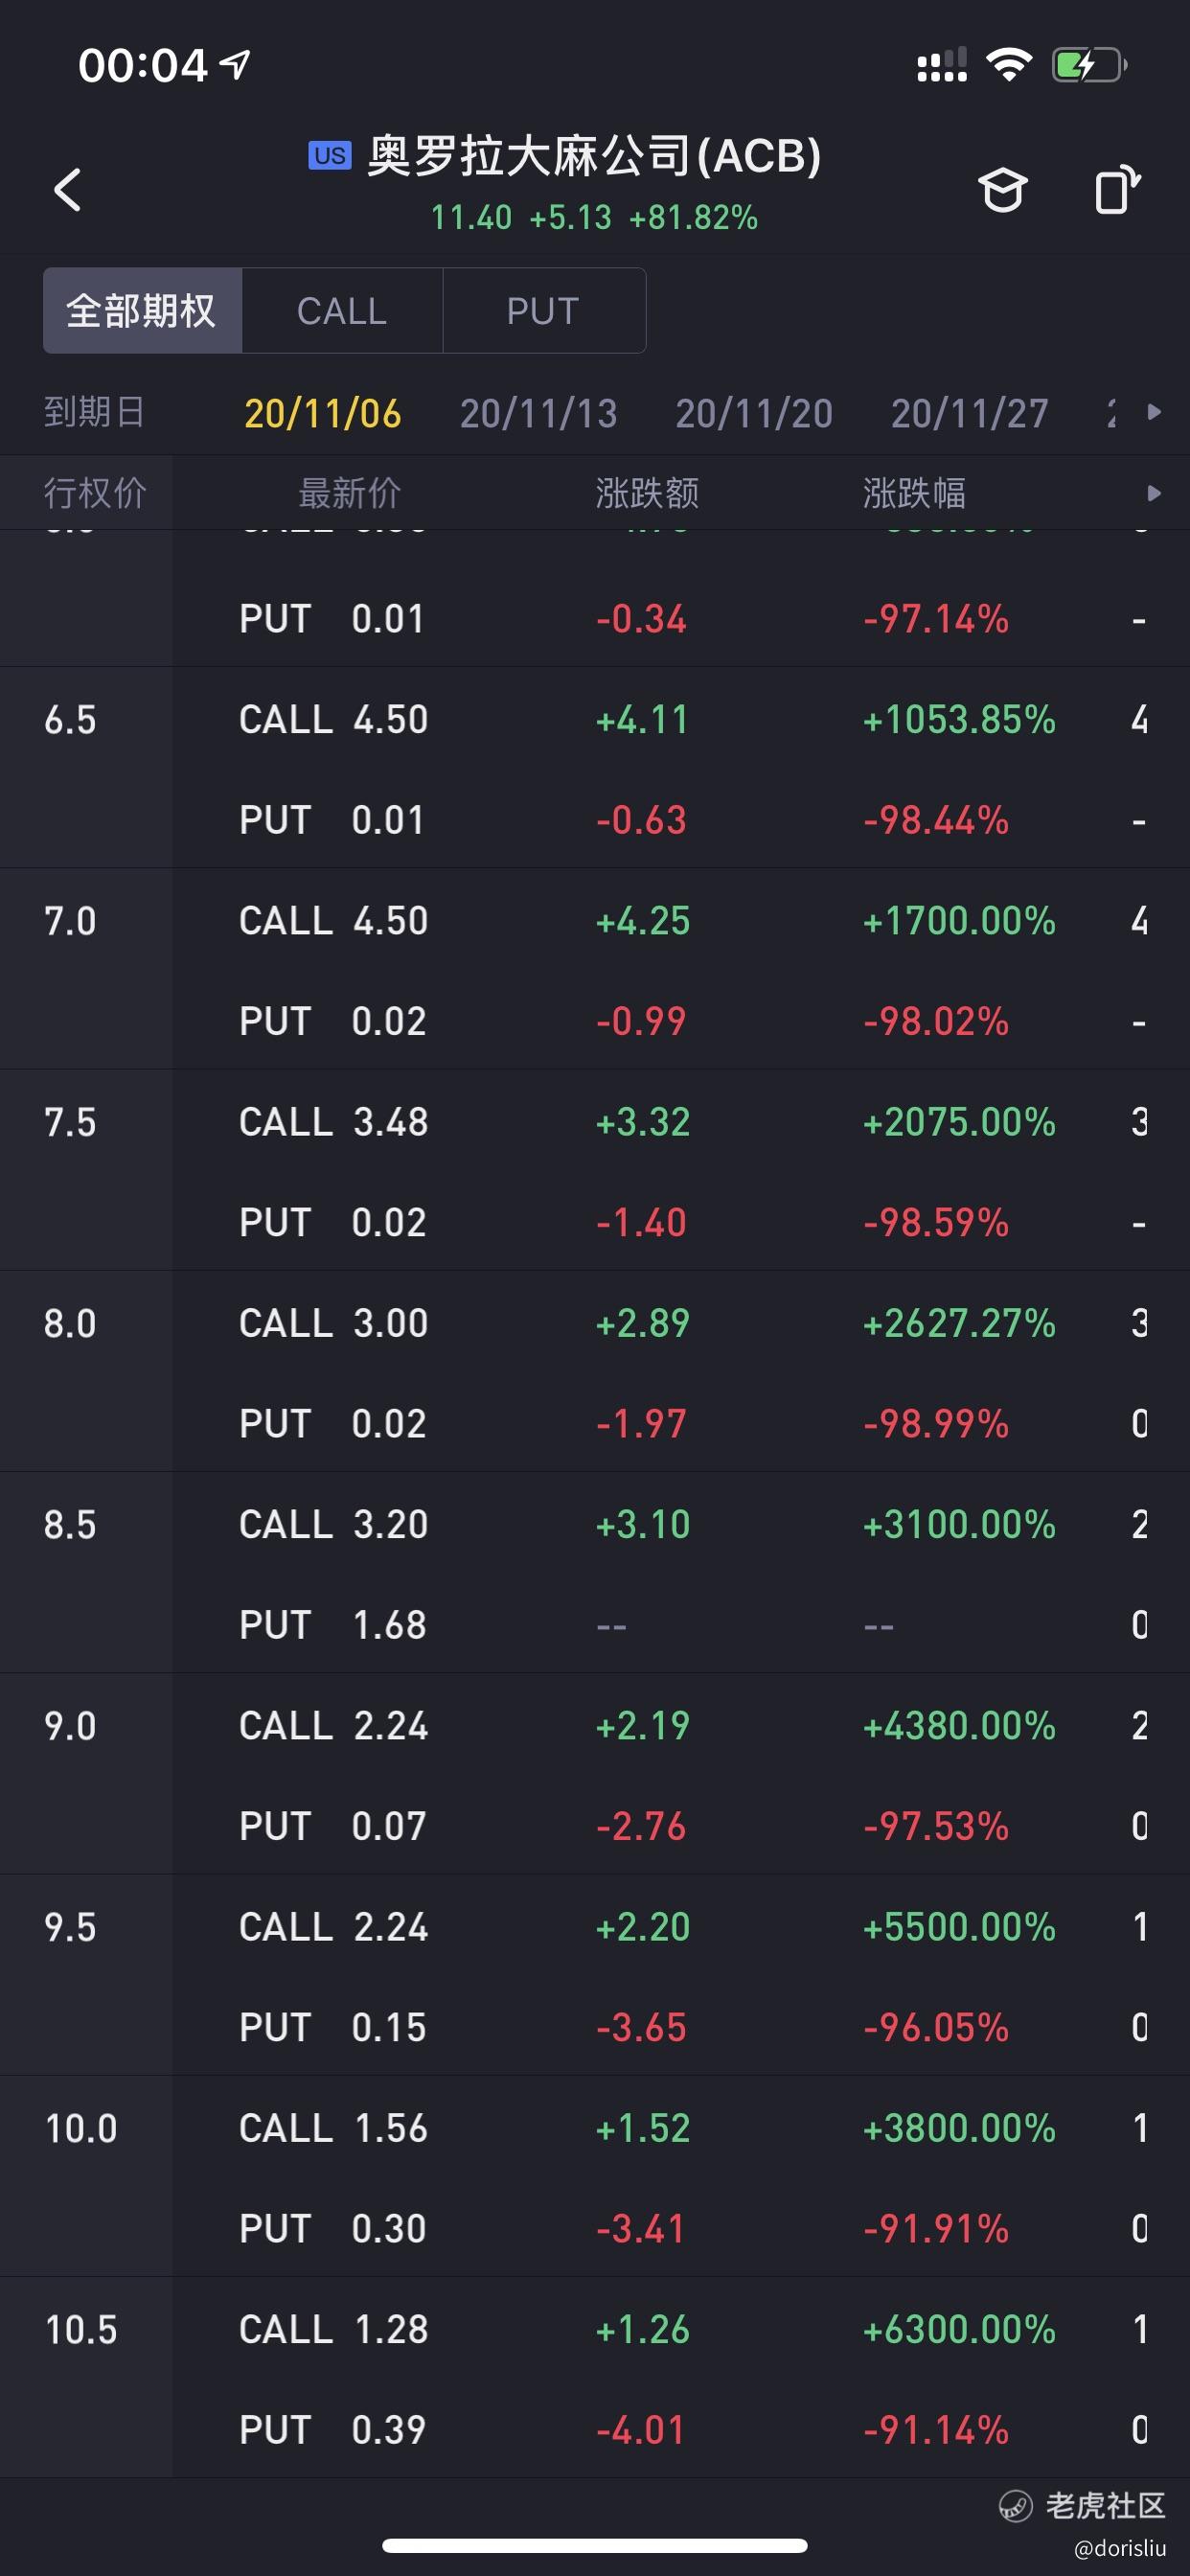This screenshot has width=1190, height=2576.
Task: Tap the US market badge icon
Action: point(329,156)
